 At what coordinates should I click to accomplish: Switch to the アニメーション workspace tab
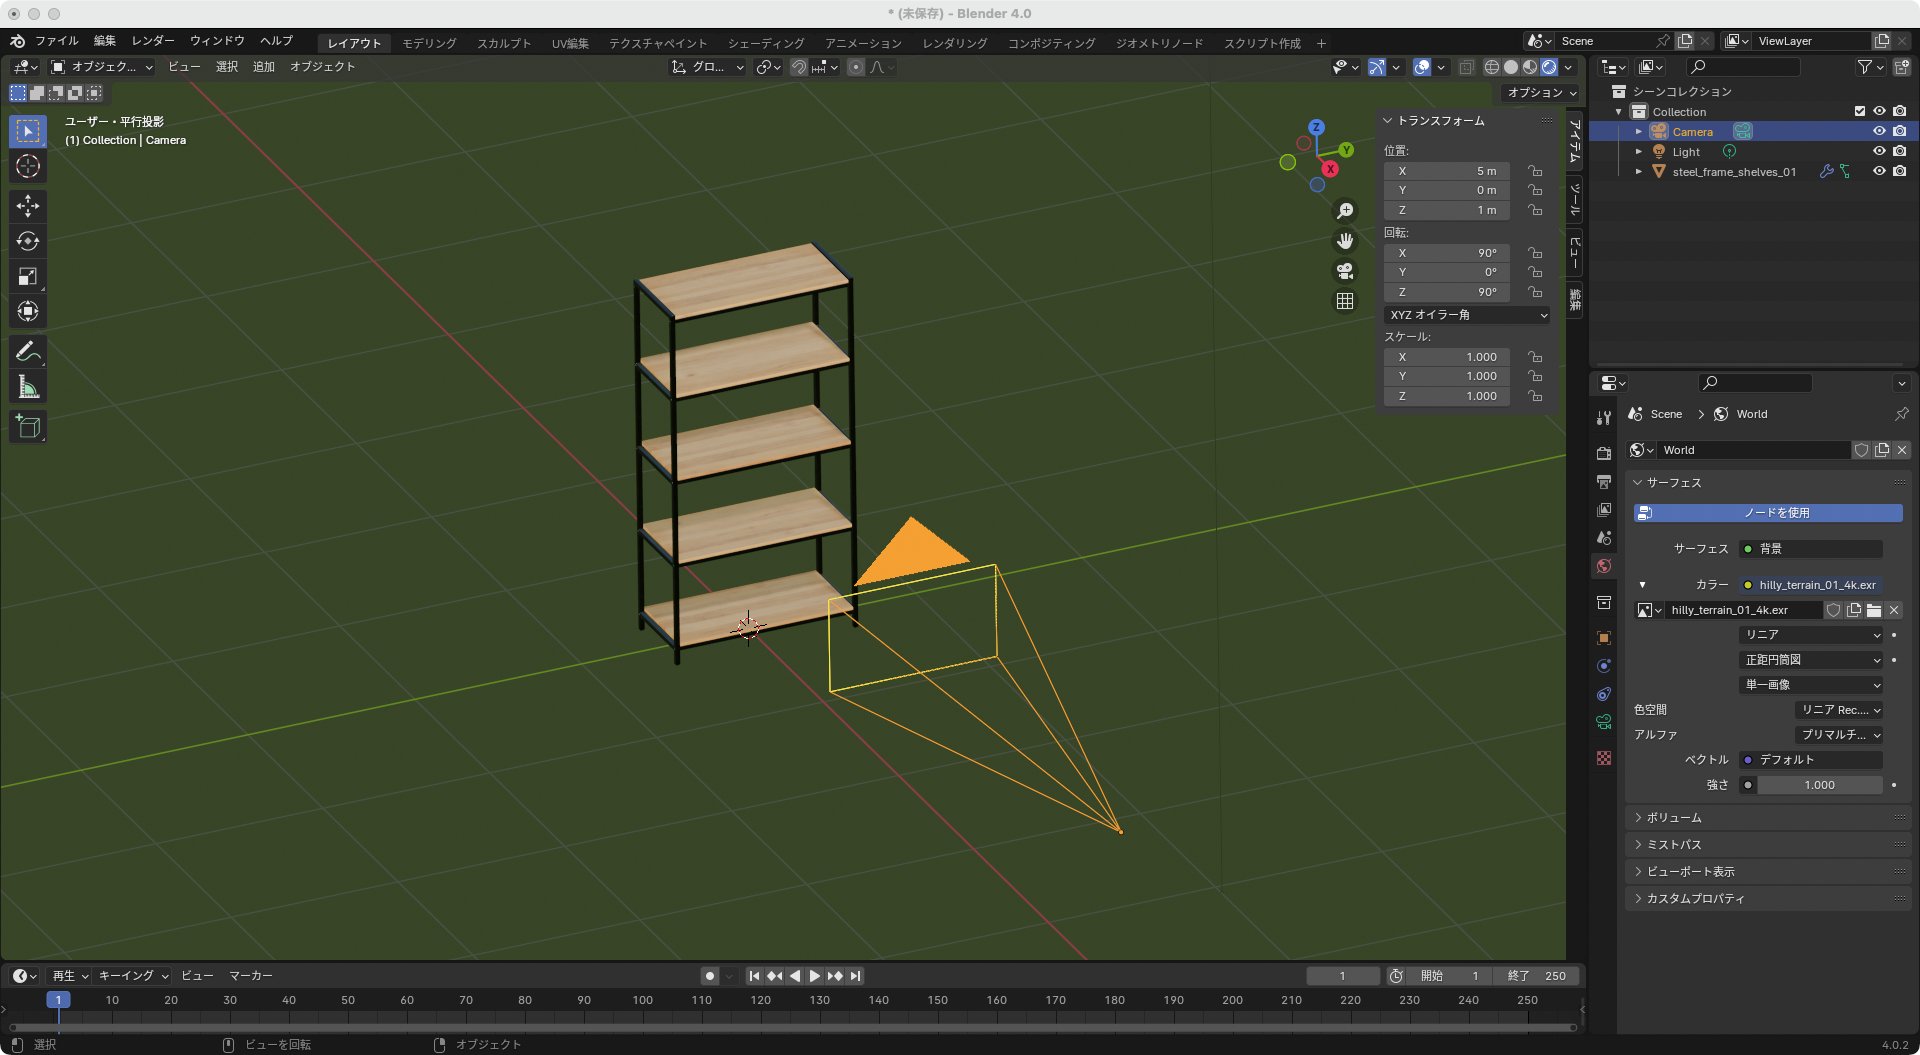863,43
